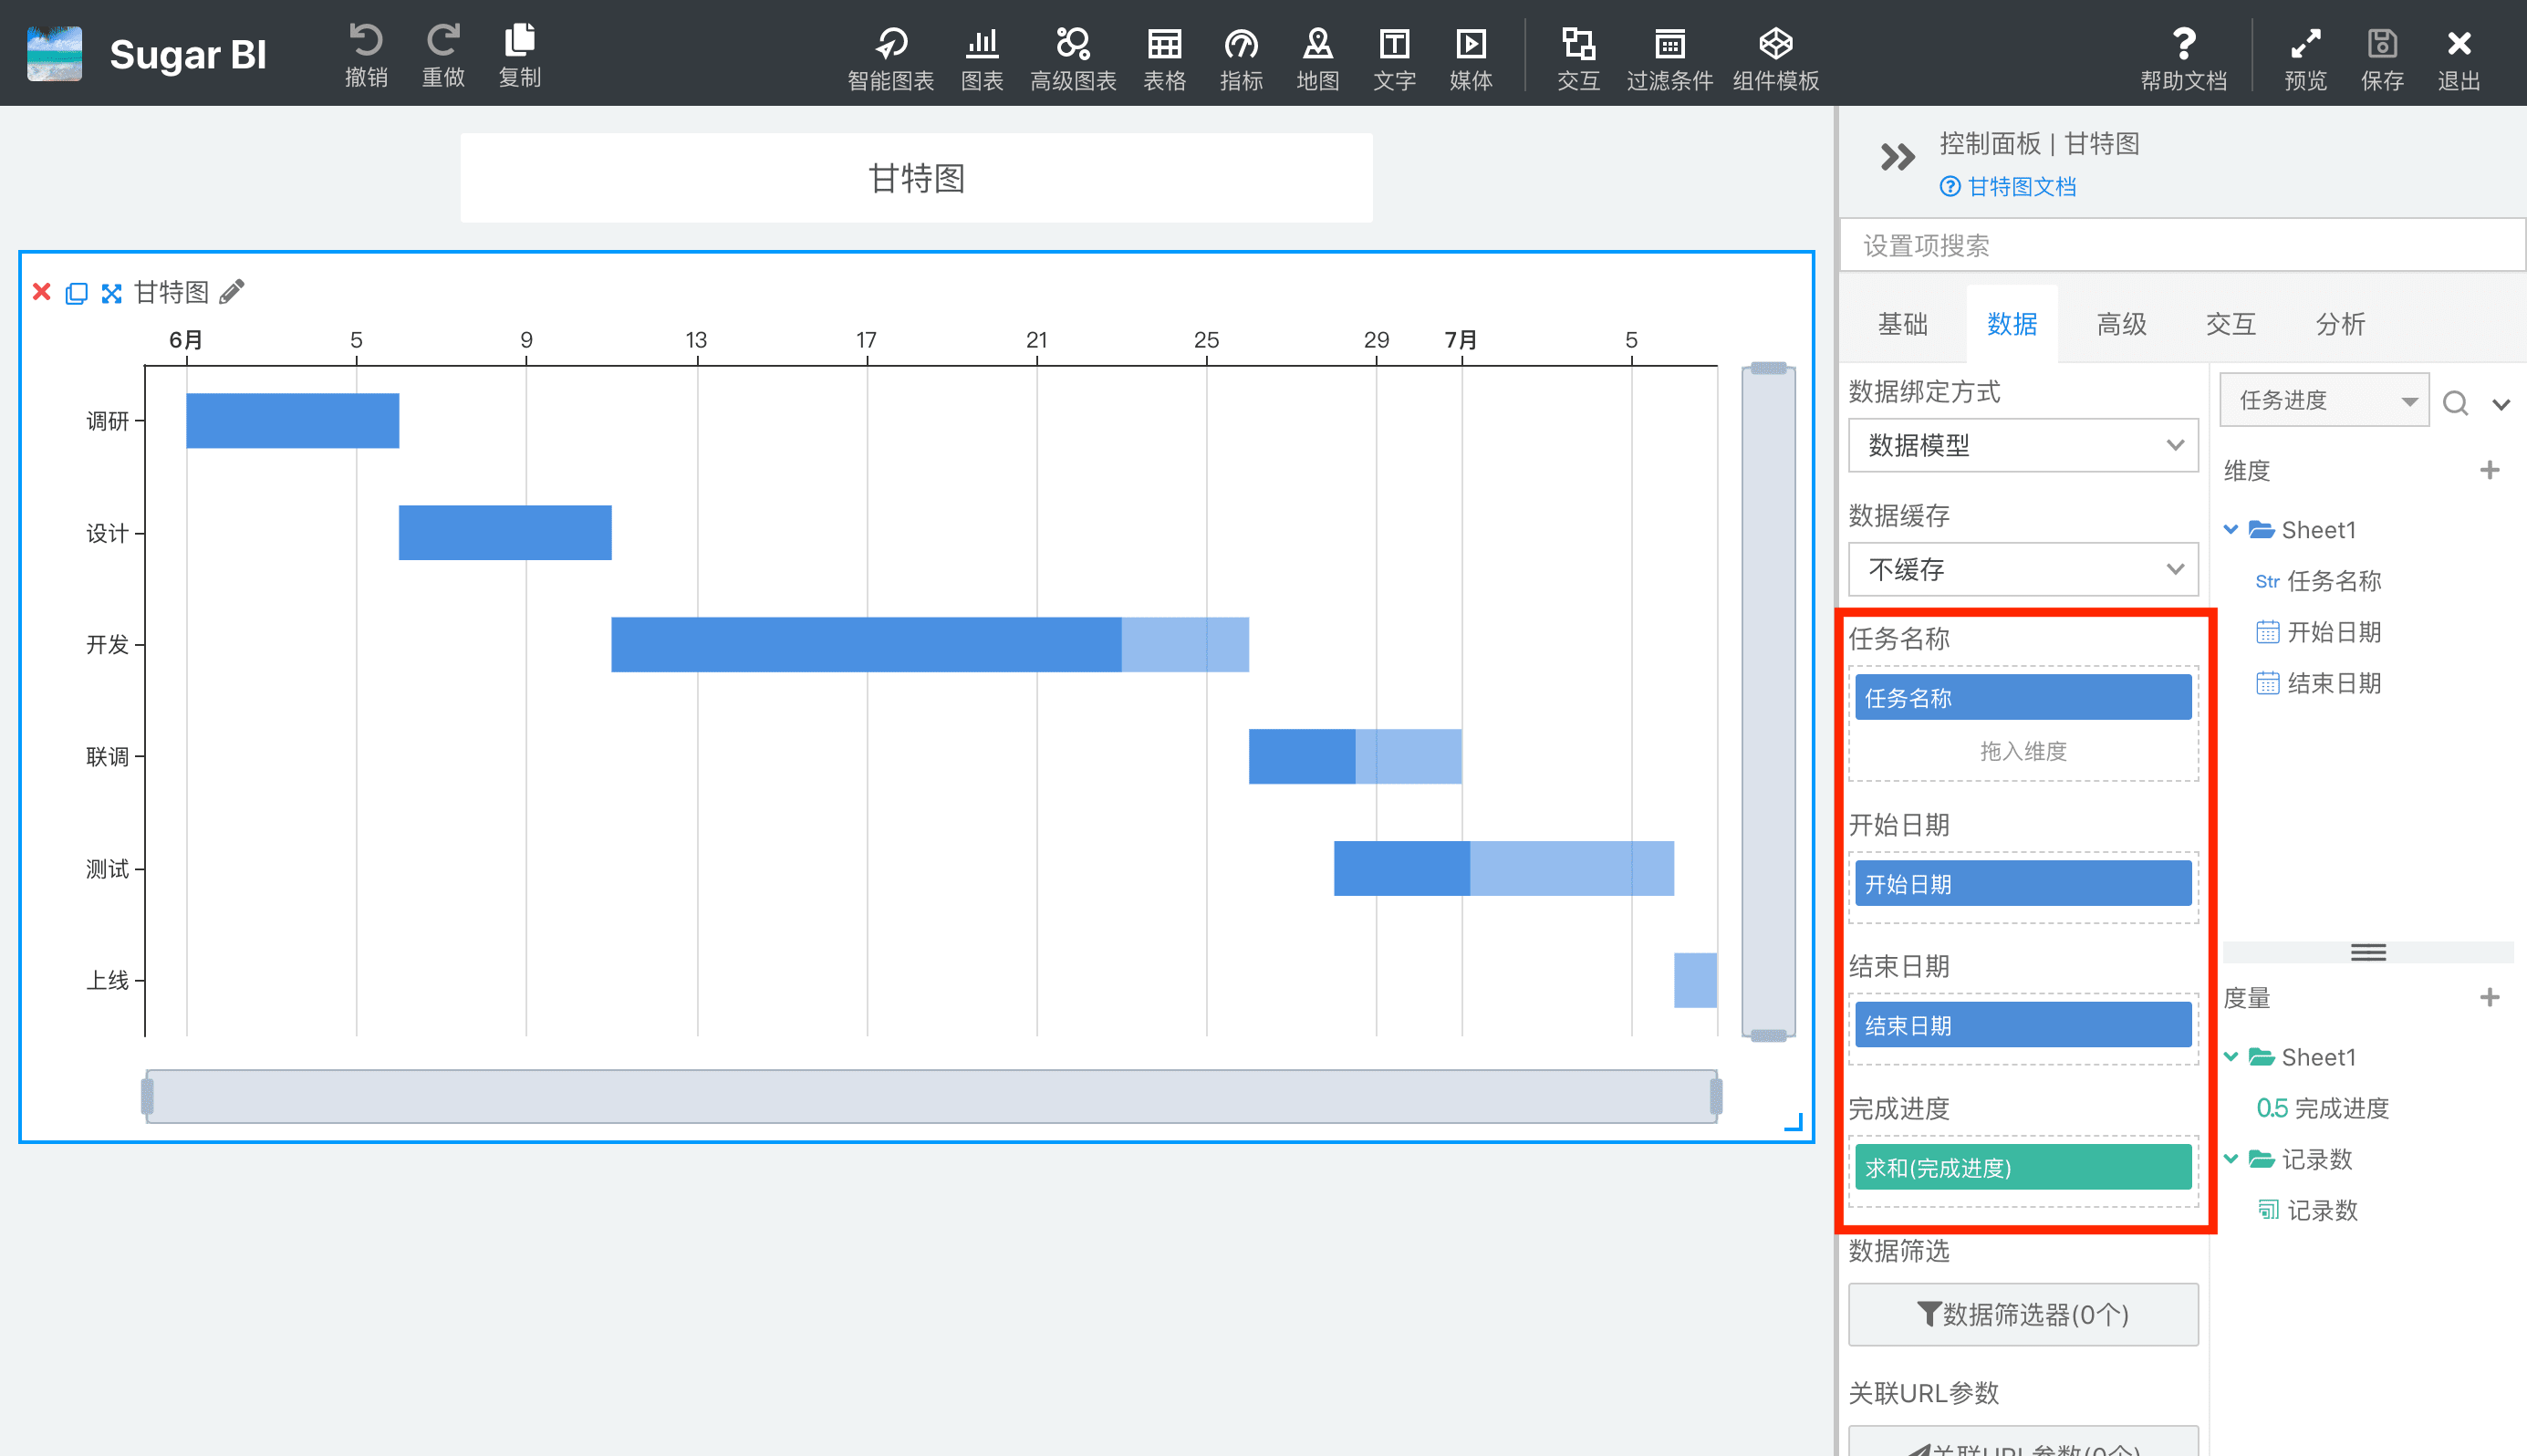Click the 数据筛选器(0个) button
This screenshot has width=2527, height=1456.
(2023, 1314)
